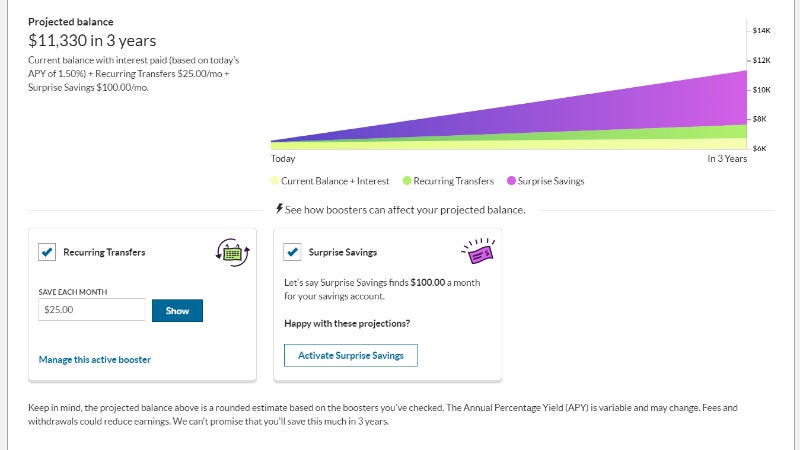Click Activate Surprise Savings button
Screen dimensions: 800x450
[350, 355]
